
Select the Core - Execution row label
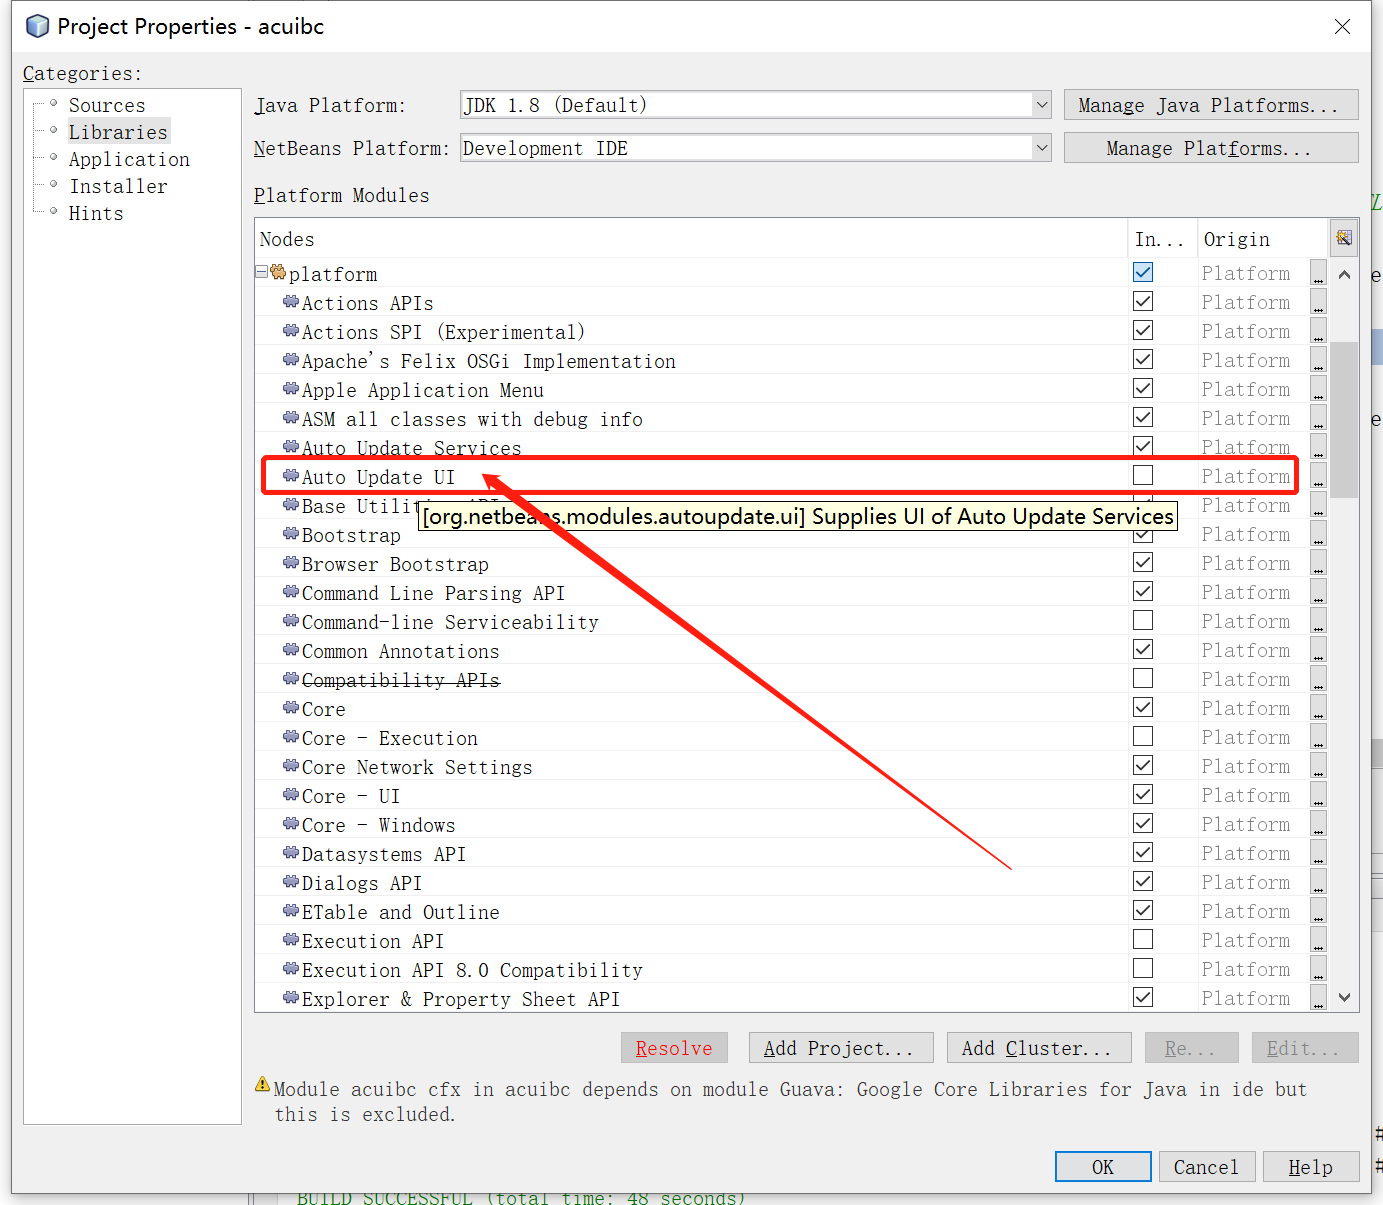(x=390, y=738)
